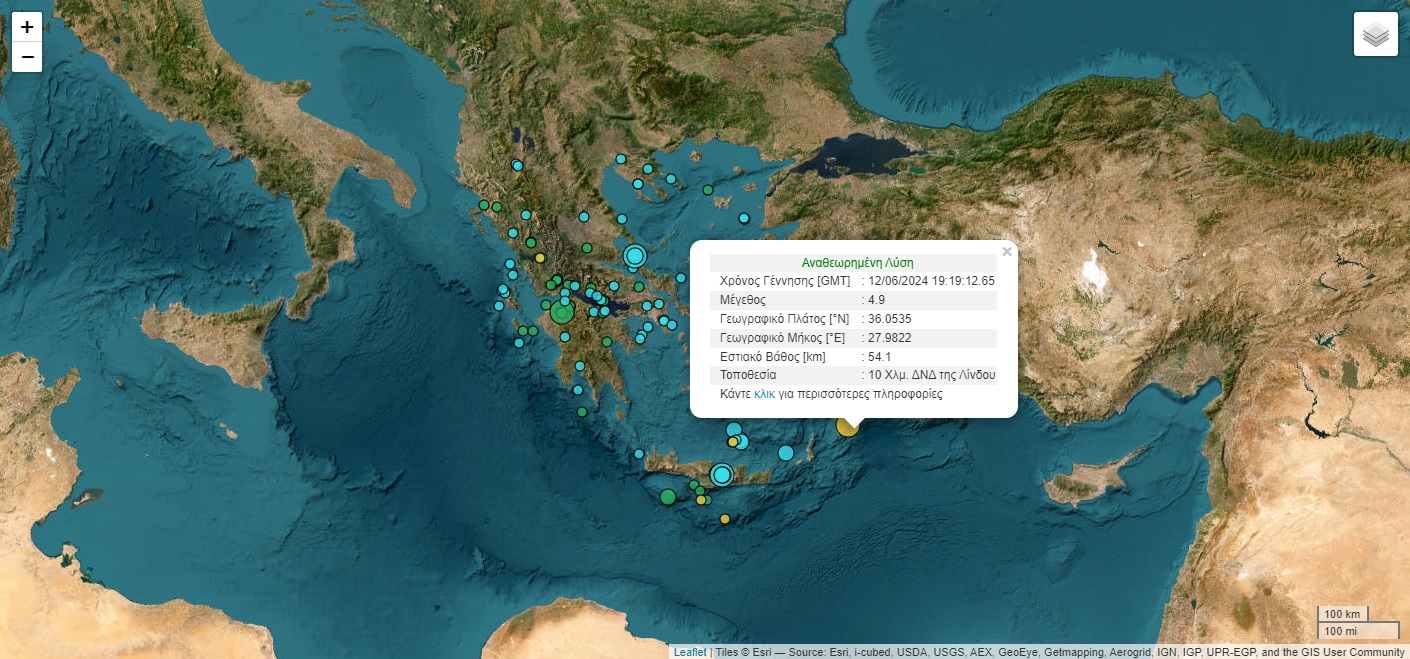This screenshot has width=1410, height=659.
Task: Zoom in with the plus button
Action: click(27, 27)
